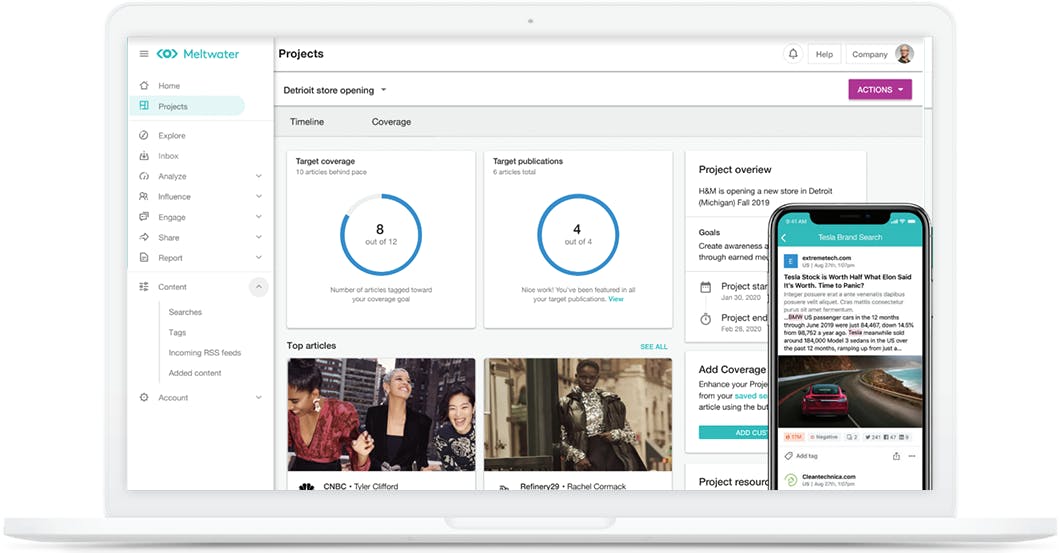Open the hamburger menu beside Meltwater logo
This screenshot has height=553, width=1061.
coord(143,54)
